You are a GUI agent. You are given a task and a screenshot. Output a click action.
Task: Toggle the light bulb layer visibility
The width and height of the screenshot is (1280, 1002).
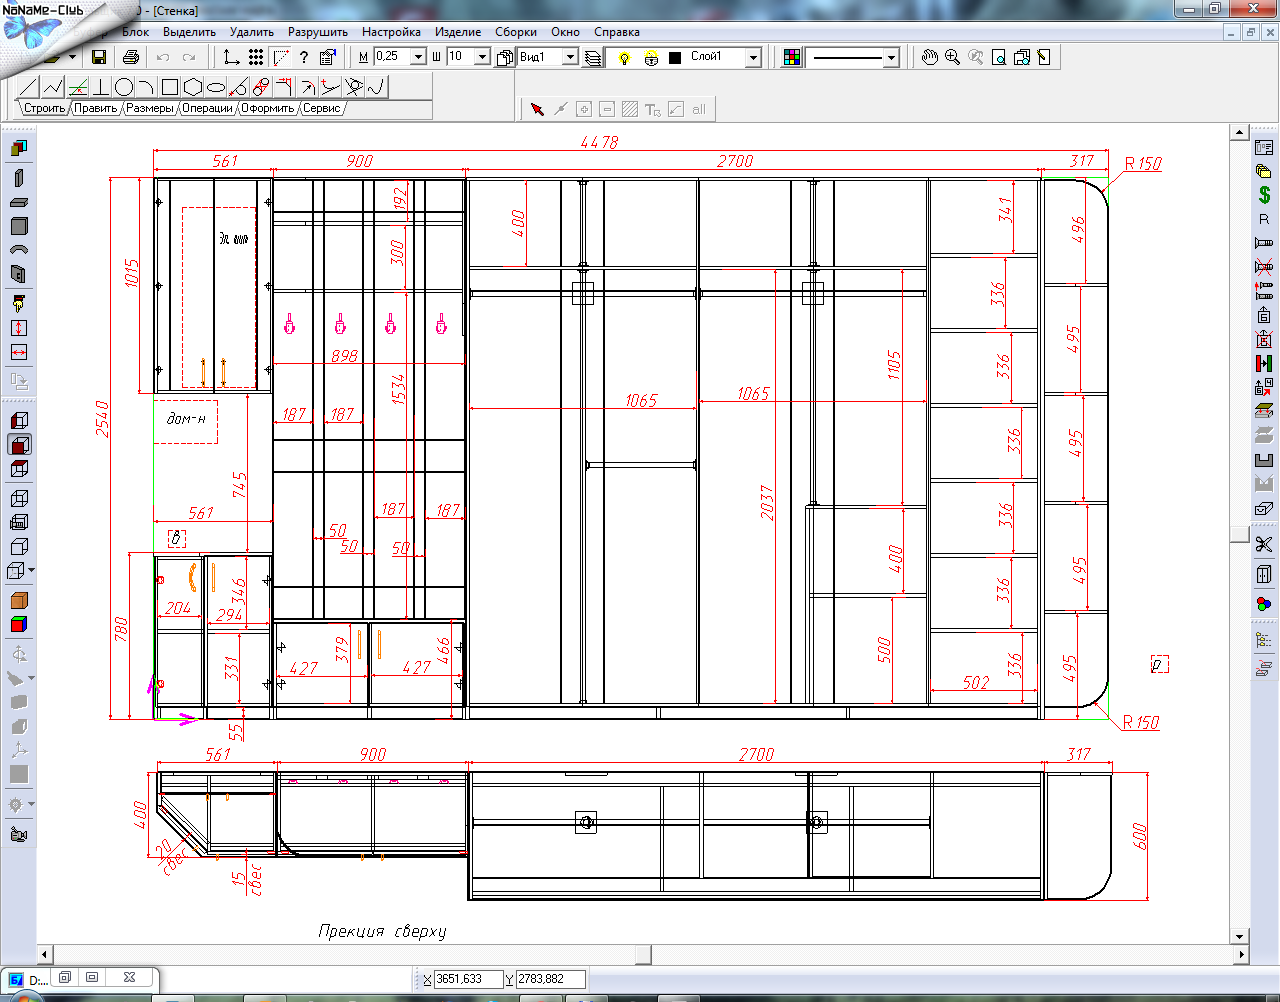(624, 57)
